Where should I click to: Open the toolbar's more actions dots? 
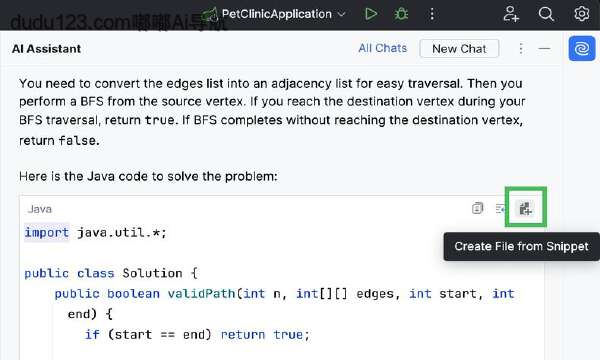(432, 14)
